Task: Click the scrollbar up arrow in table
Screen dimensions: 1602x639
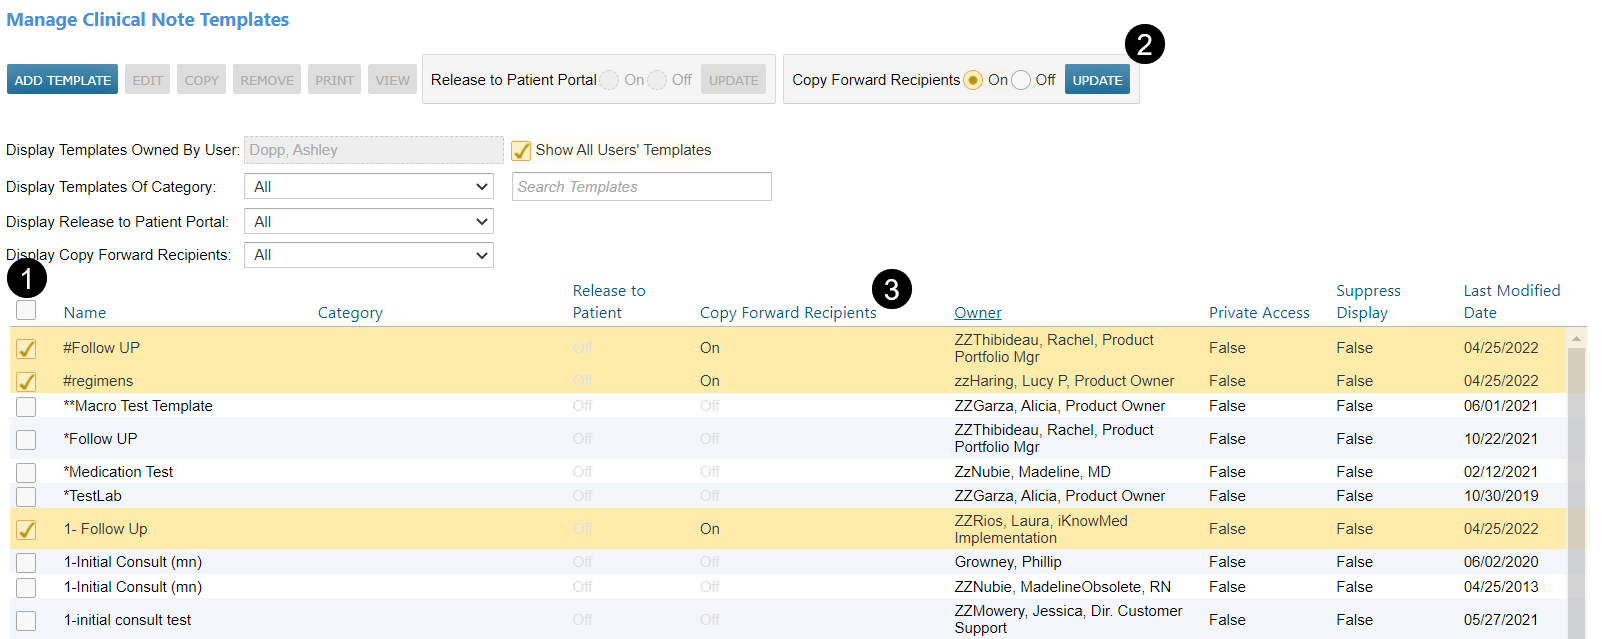Action: tap(1576, 340)
